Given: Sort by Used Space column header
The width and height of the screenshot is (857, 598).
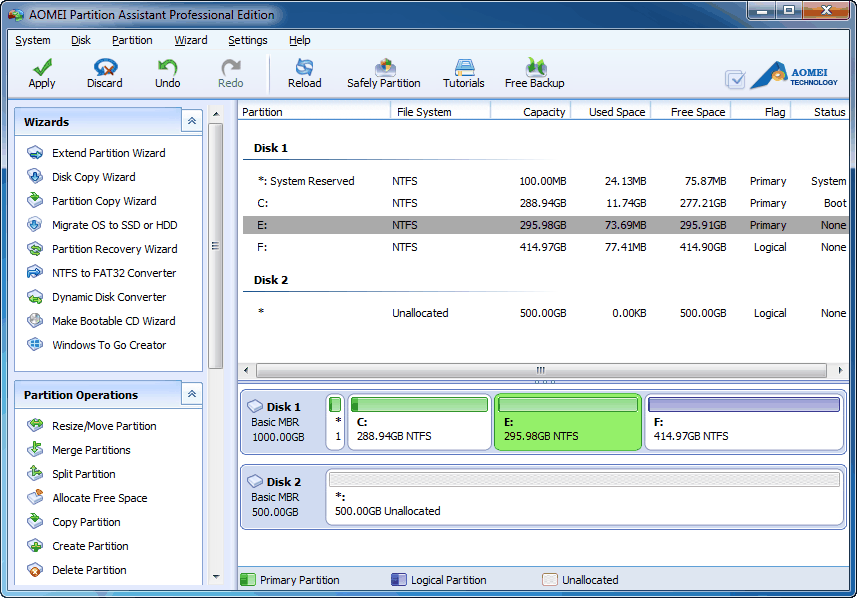Looking at the screenshot, I should coord(611,112).
